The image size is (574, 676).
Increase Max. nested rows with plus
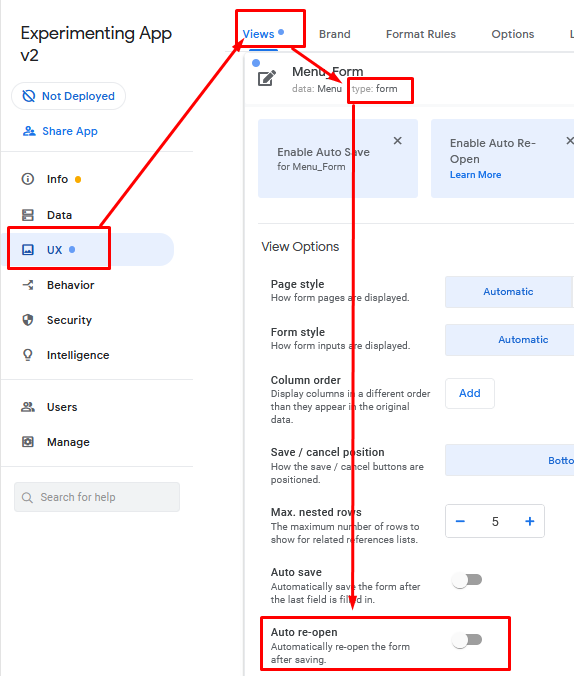tap(530, 521)
